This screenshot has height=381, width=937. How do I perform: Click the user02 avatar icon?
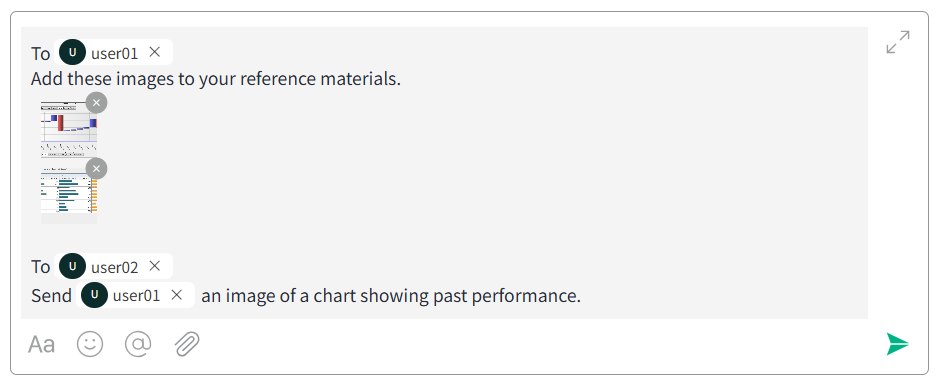[x=72, y=266]
